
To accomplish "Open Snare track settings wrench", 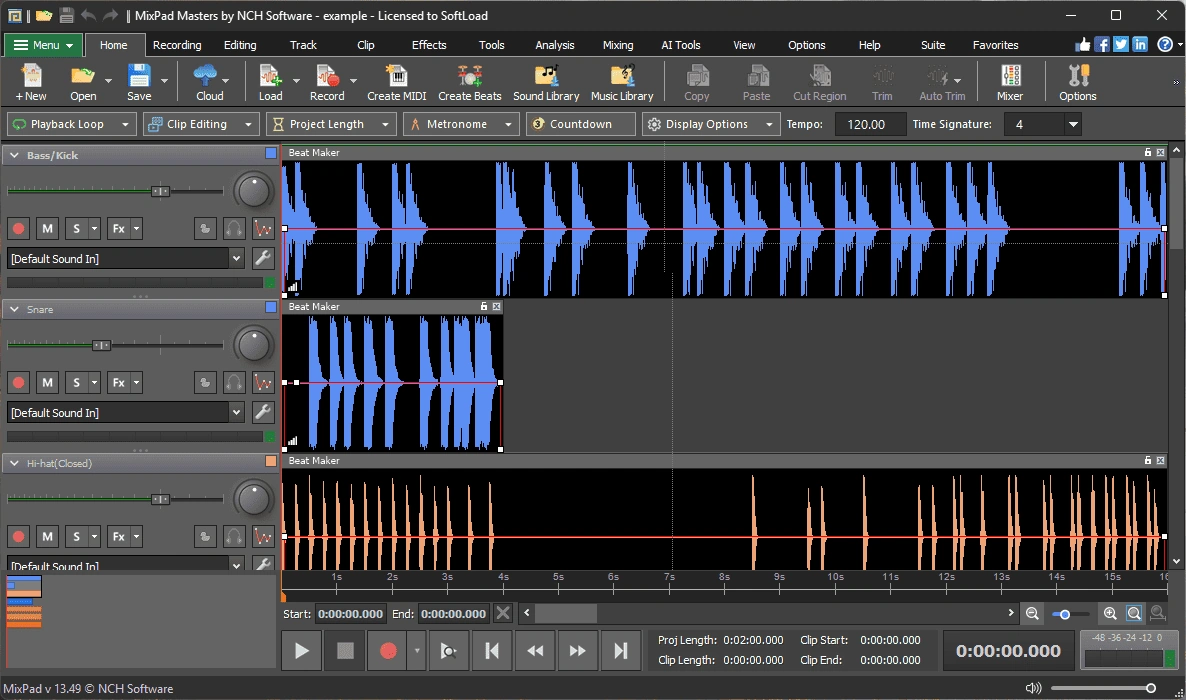I will [x=262, y=412].
